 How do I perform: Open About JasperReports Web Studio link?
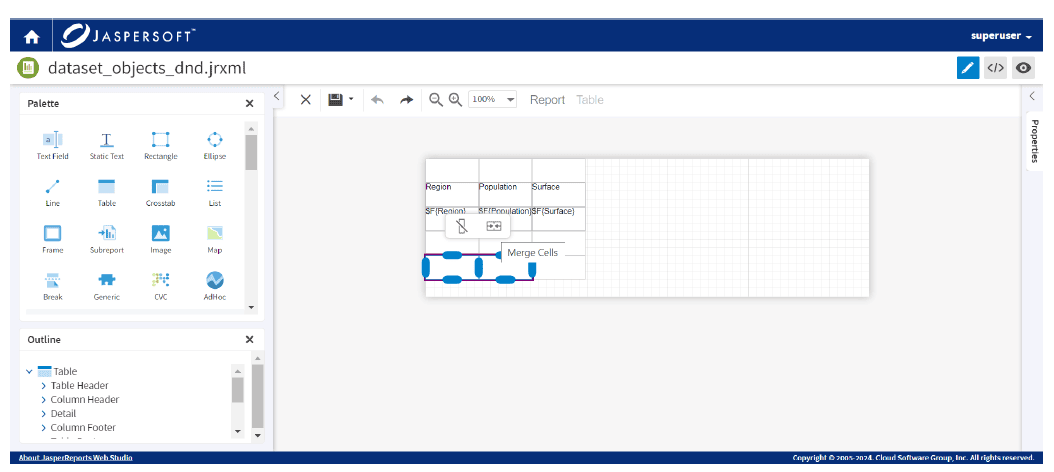75,458
